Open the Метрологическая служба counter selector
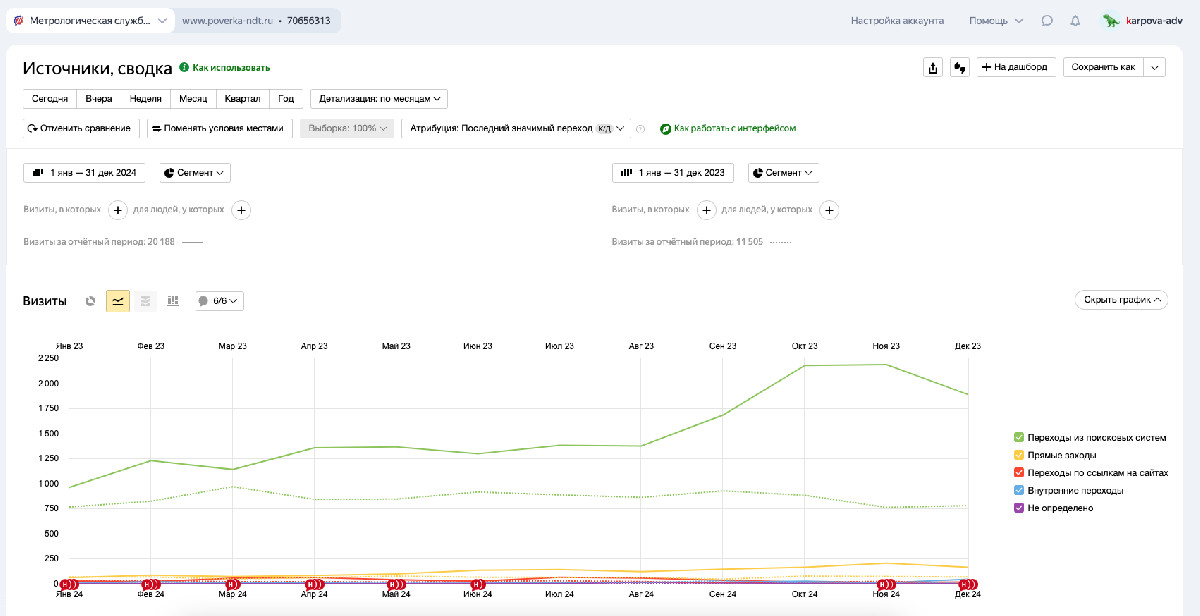This screenshot has width=1200, height=616. 91,20
